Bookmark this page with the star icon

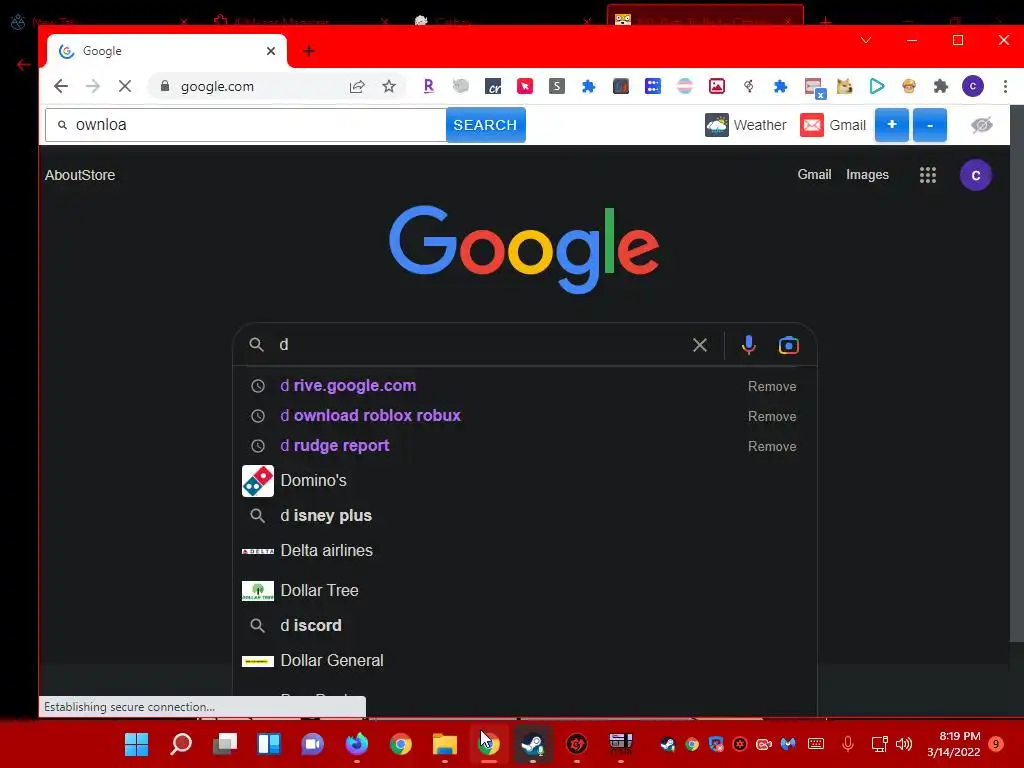[x=389, y=86]
